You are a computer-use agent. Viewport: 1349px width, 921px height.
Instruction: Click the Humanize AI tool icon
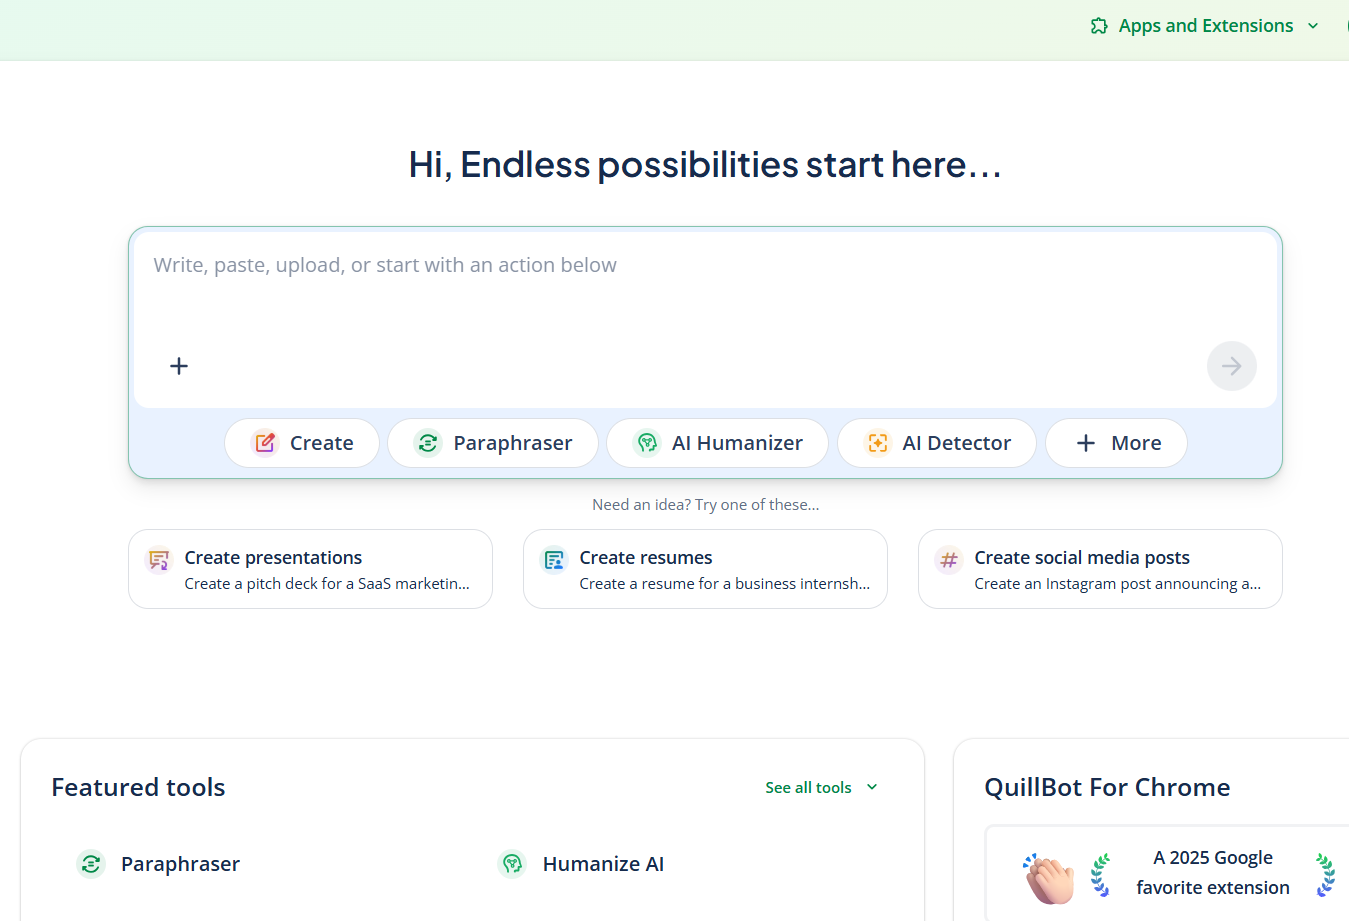coord(512,864)
